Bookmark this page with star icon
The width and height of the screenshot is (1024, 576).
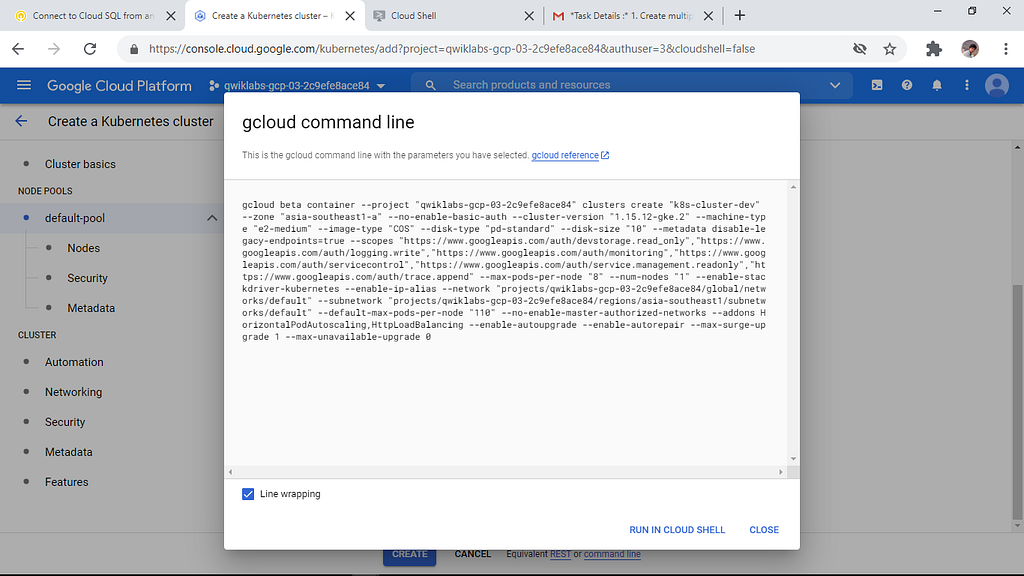click(x=889, y=49)
